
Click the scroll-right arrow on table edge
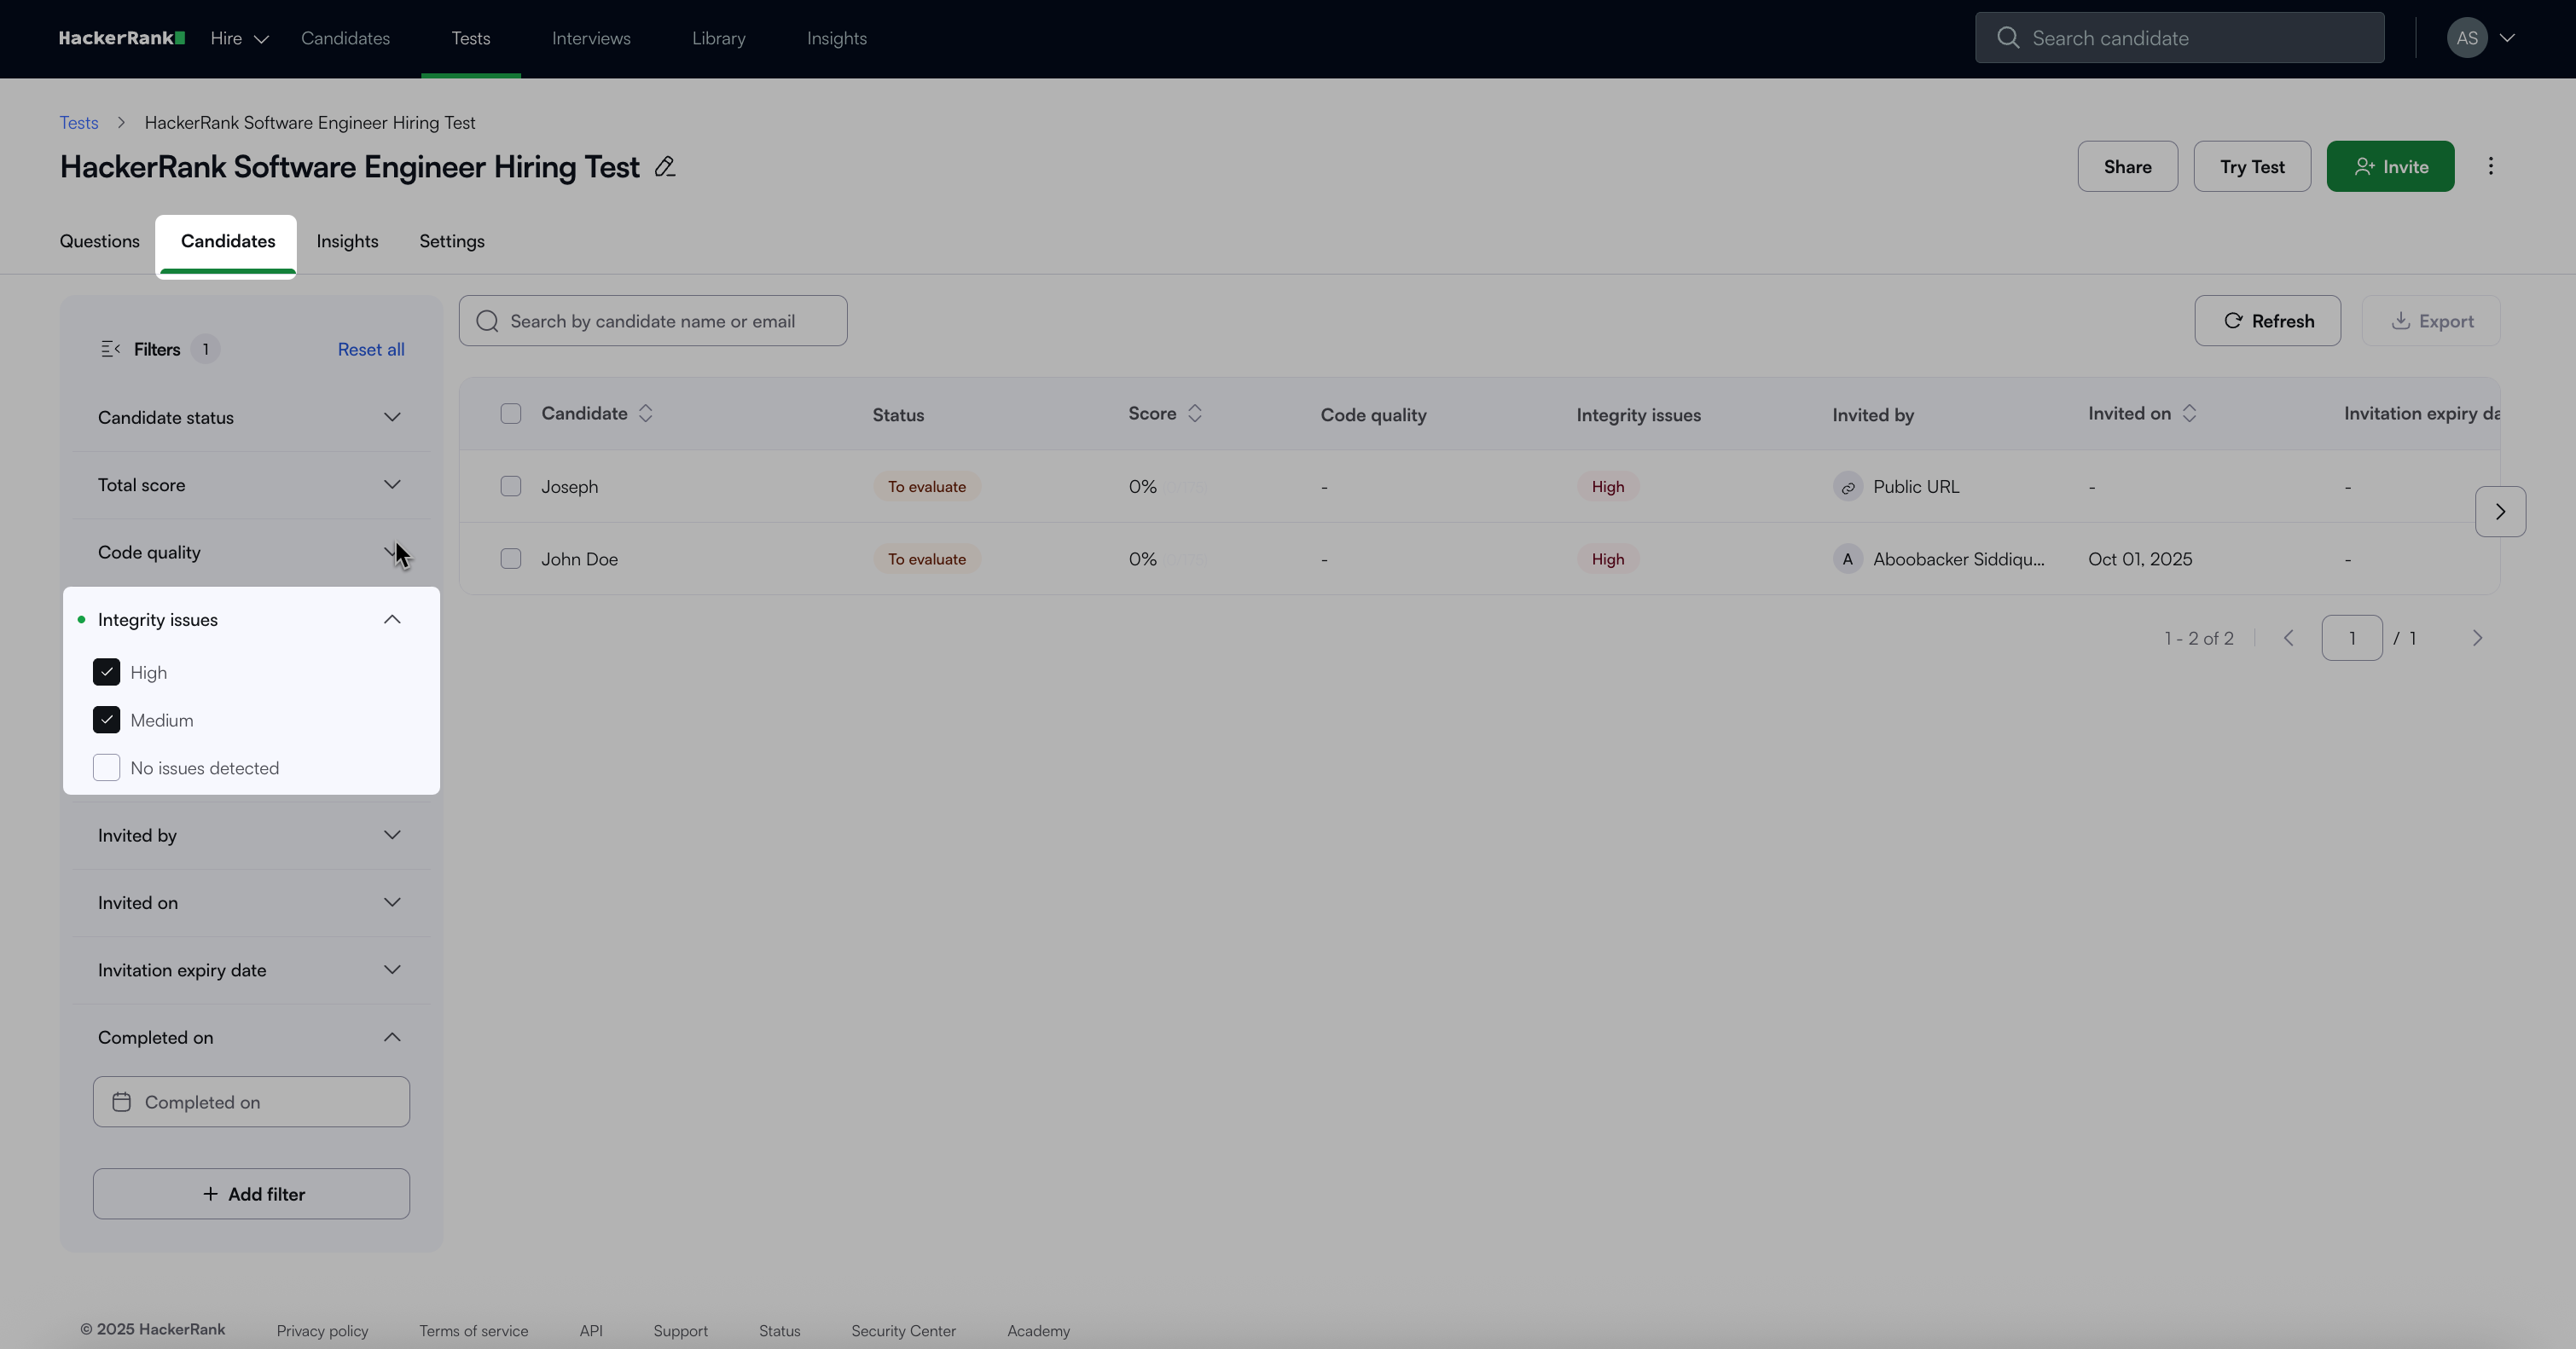pyautogui.click(x=2500, y=512)
